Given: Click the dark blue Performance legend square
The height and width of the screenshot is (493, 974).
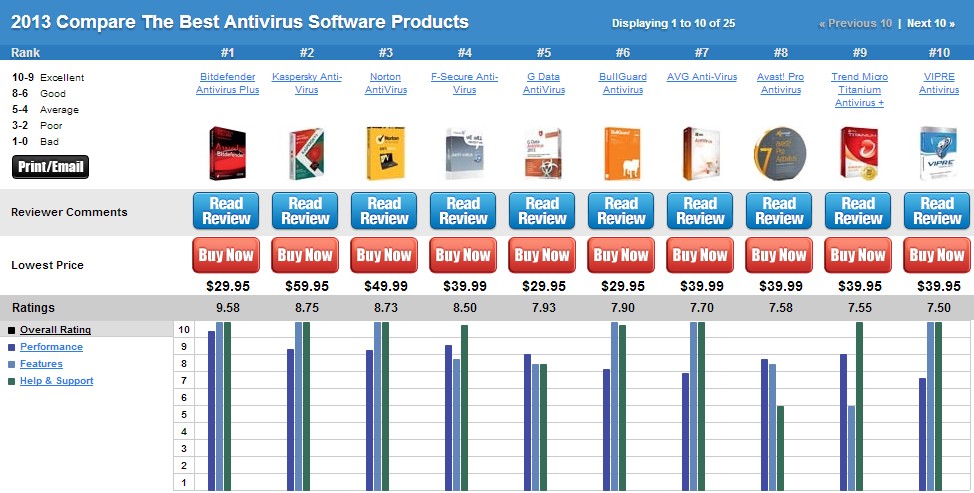Looking at the screenshot, I should tap(11, 348).
